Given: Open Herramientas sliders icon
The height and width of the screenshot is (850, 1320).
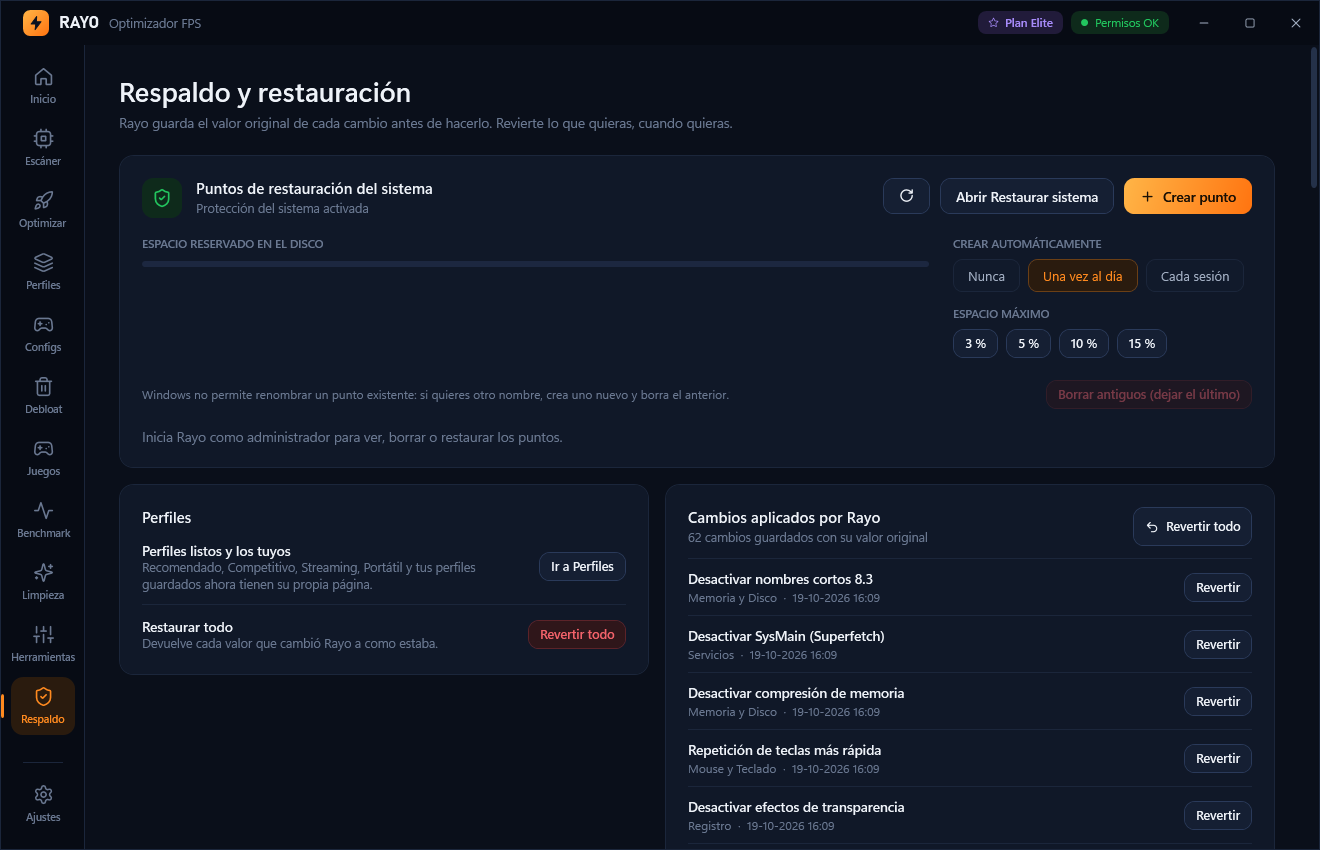Looking at the screenshot, I should click(x=43, y=635).
